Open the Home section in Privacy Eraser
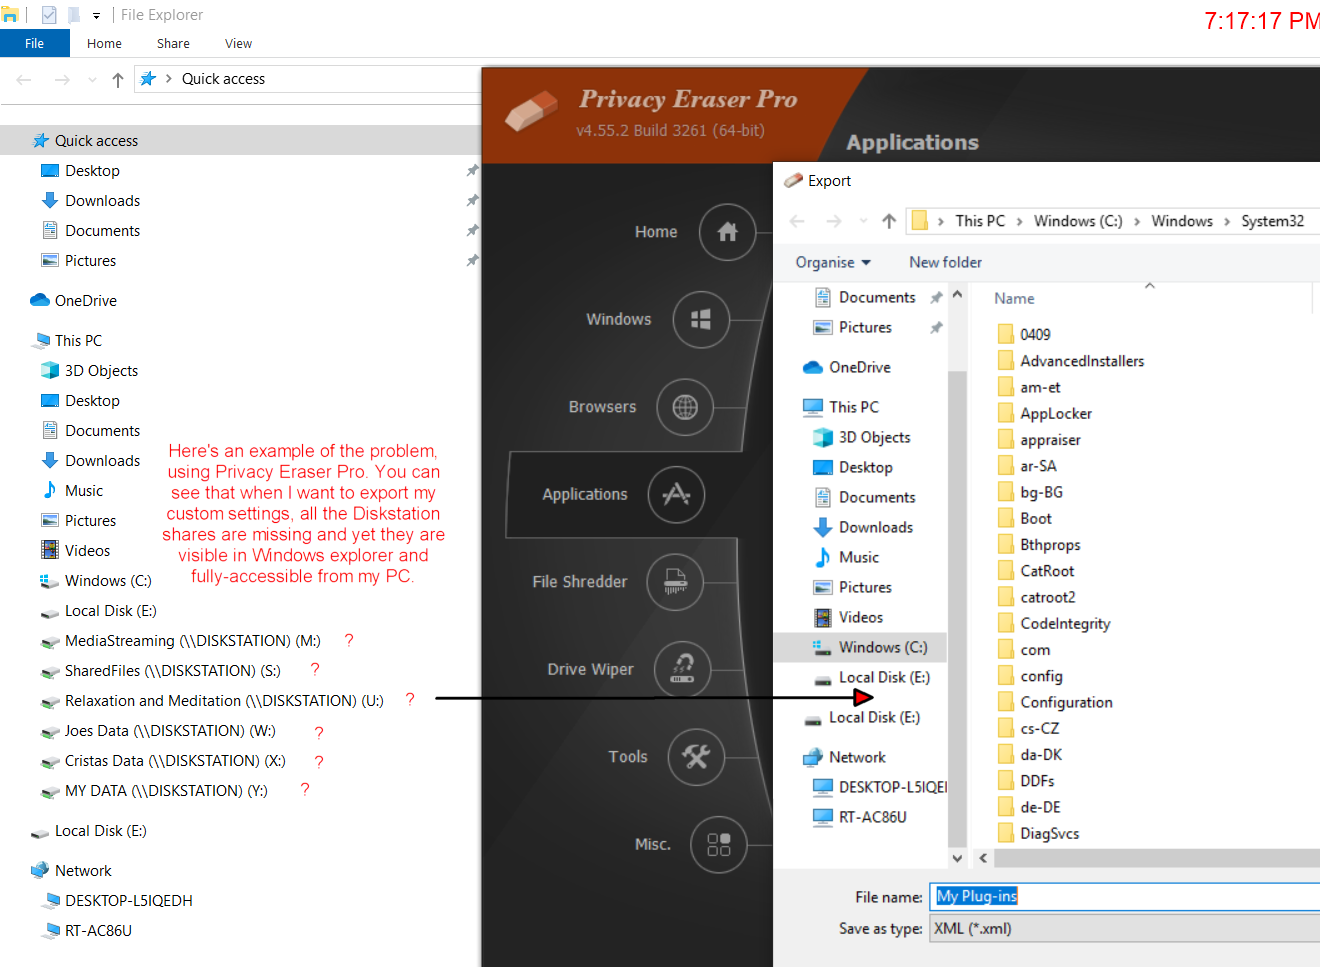 [727, 232]
